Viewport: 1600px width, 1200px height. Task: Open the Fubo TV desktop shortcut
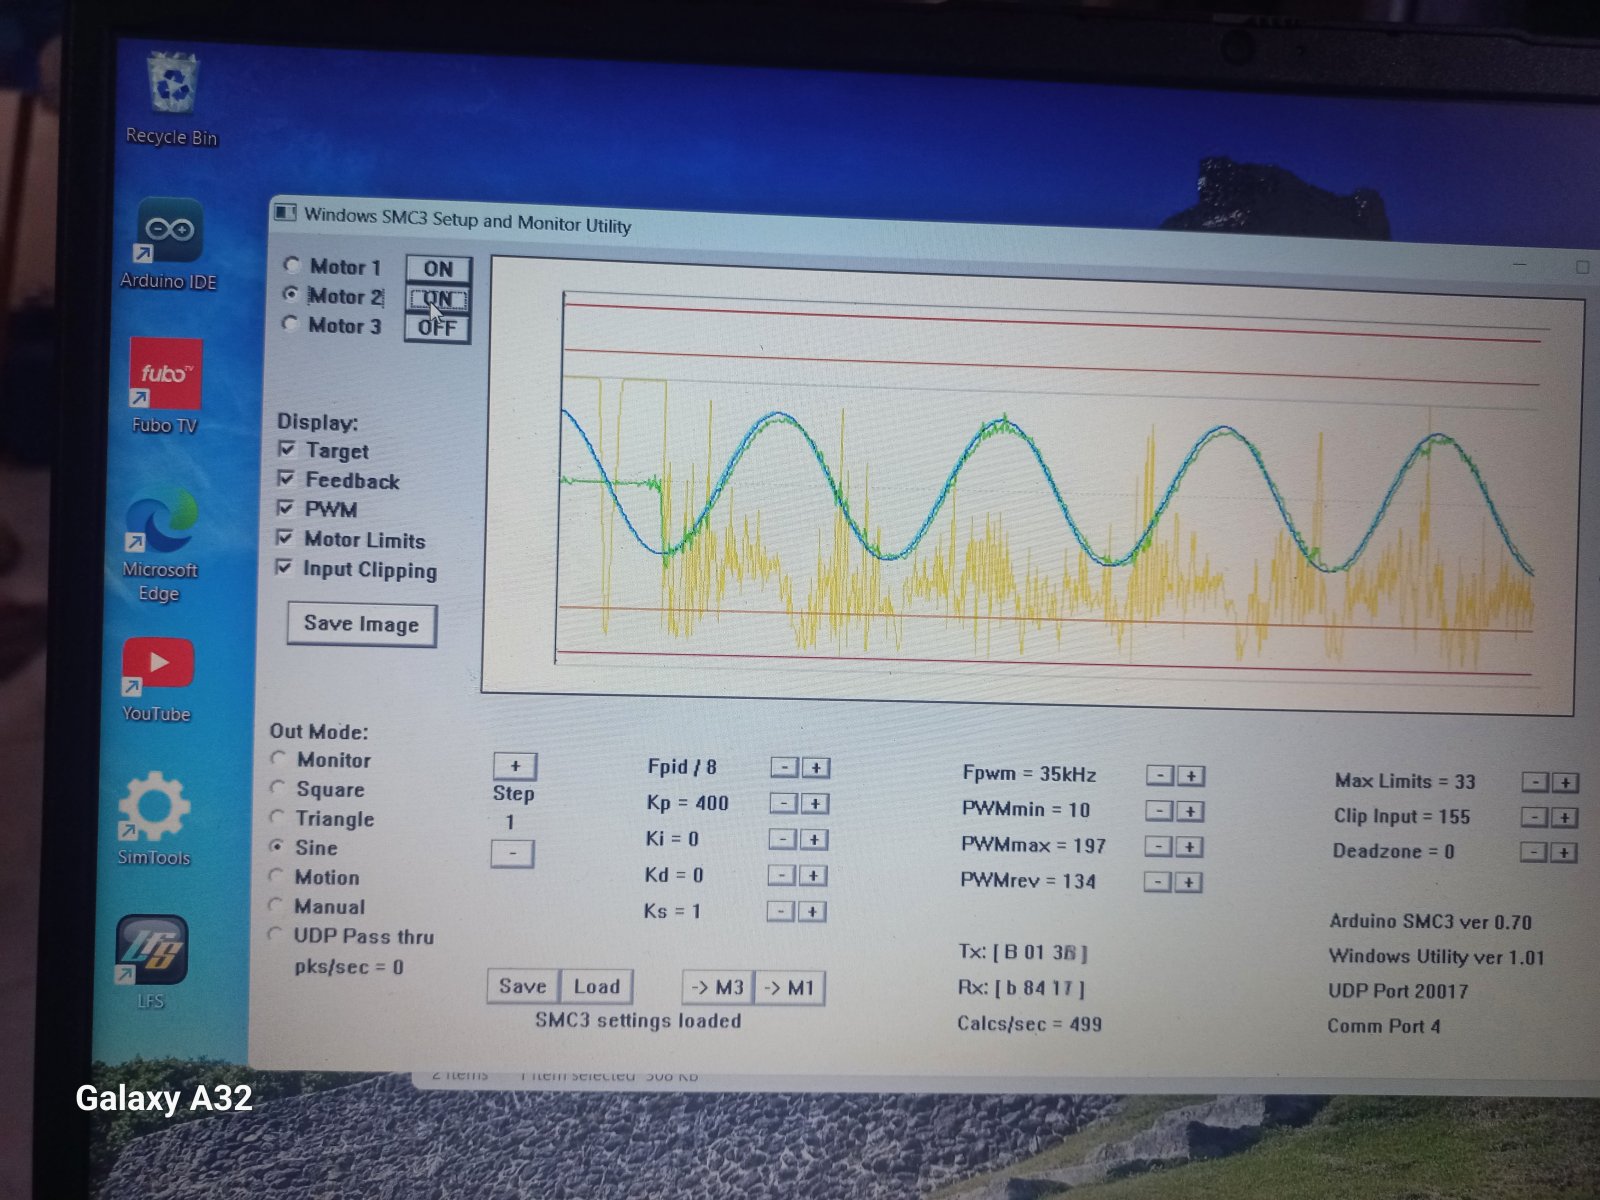(166, 386)
